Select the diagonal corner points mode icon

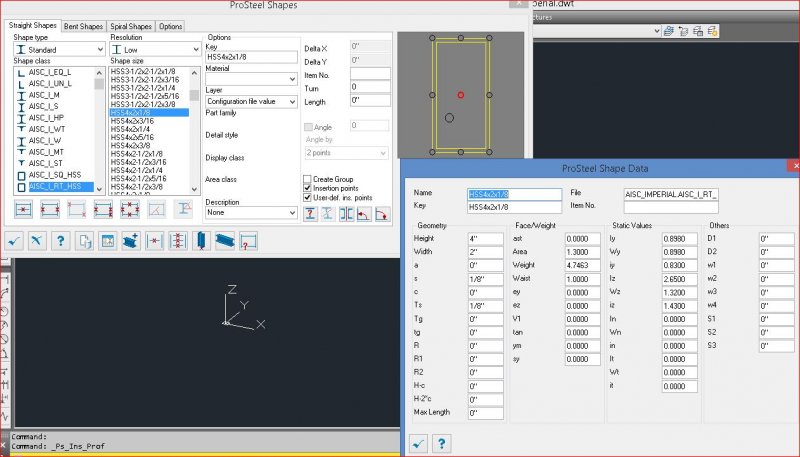pyautogui.click(x=77, y=210)
